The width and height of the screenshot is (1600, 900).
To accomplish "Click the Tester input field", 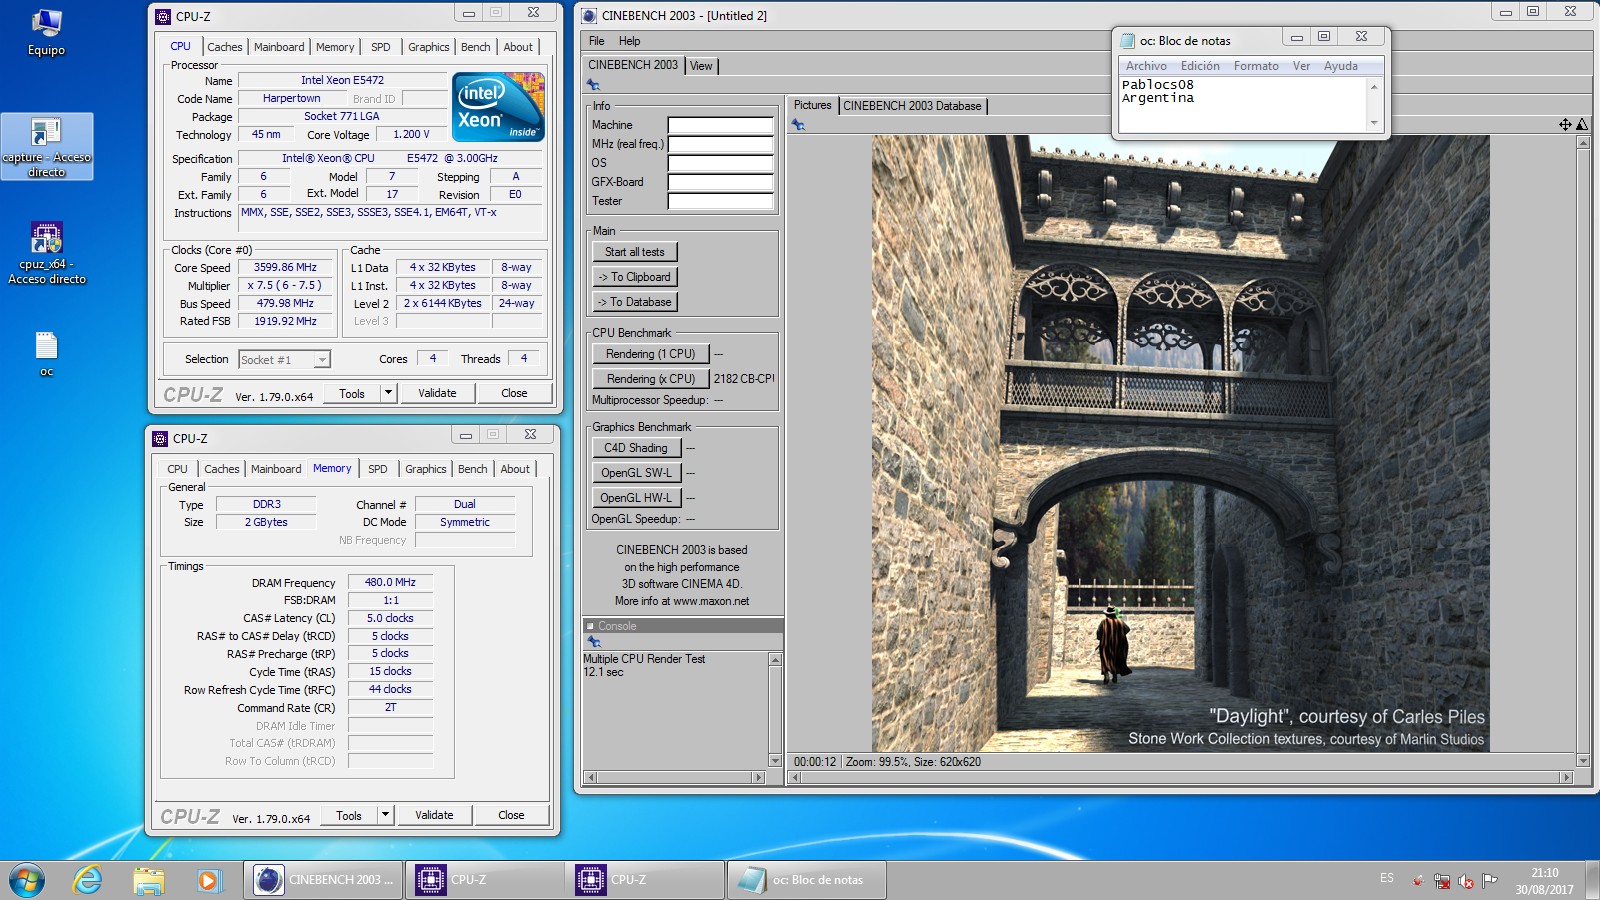I will tap(721, 202).
